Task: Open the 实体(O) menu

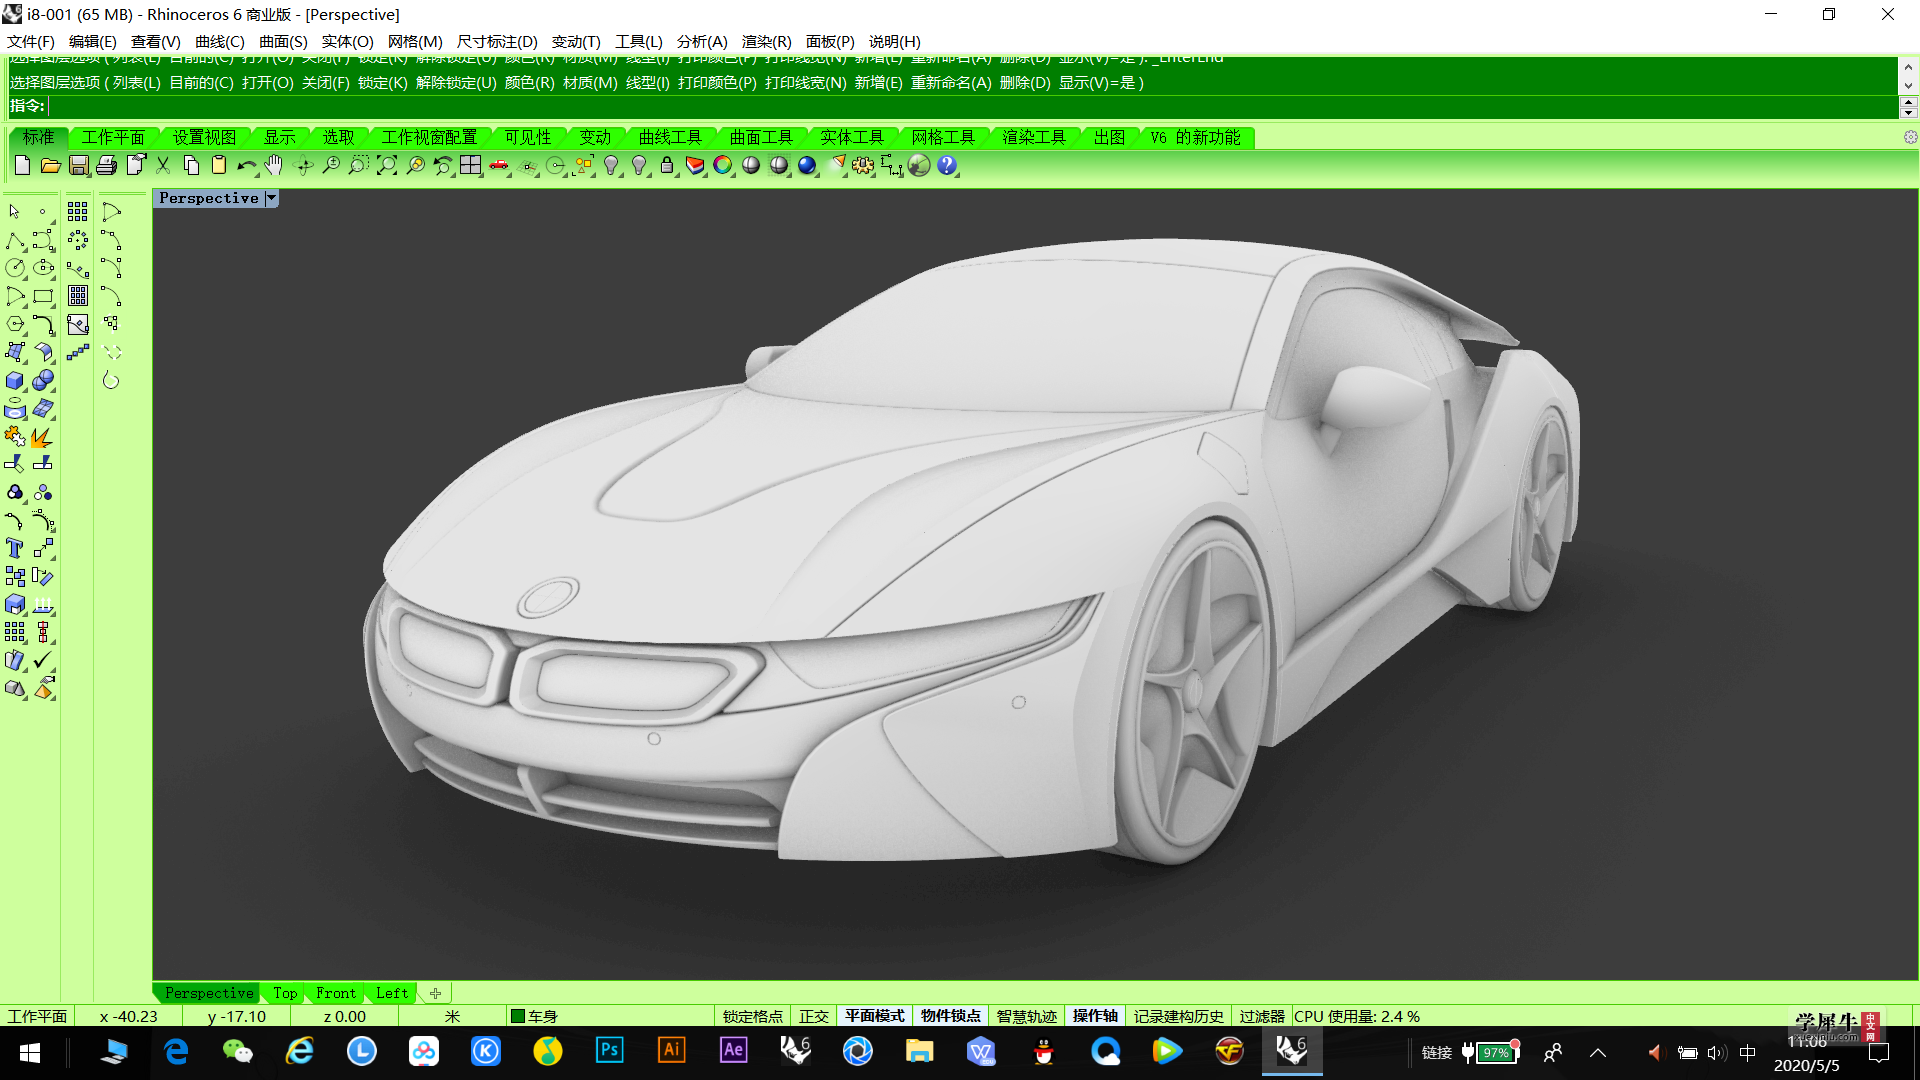Action: coord(347,41)
